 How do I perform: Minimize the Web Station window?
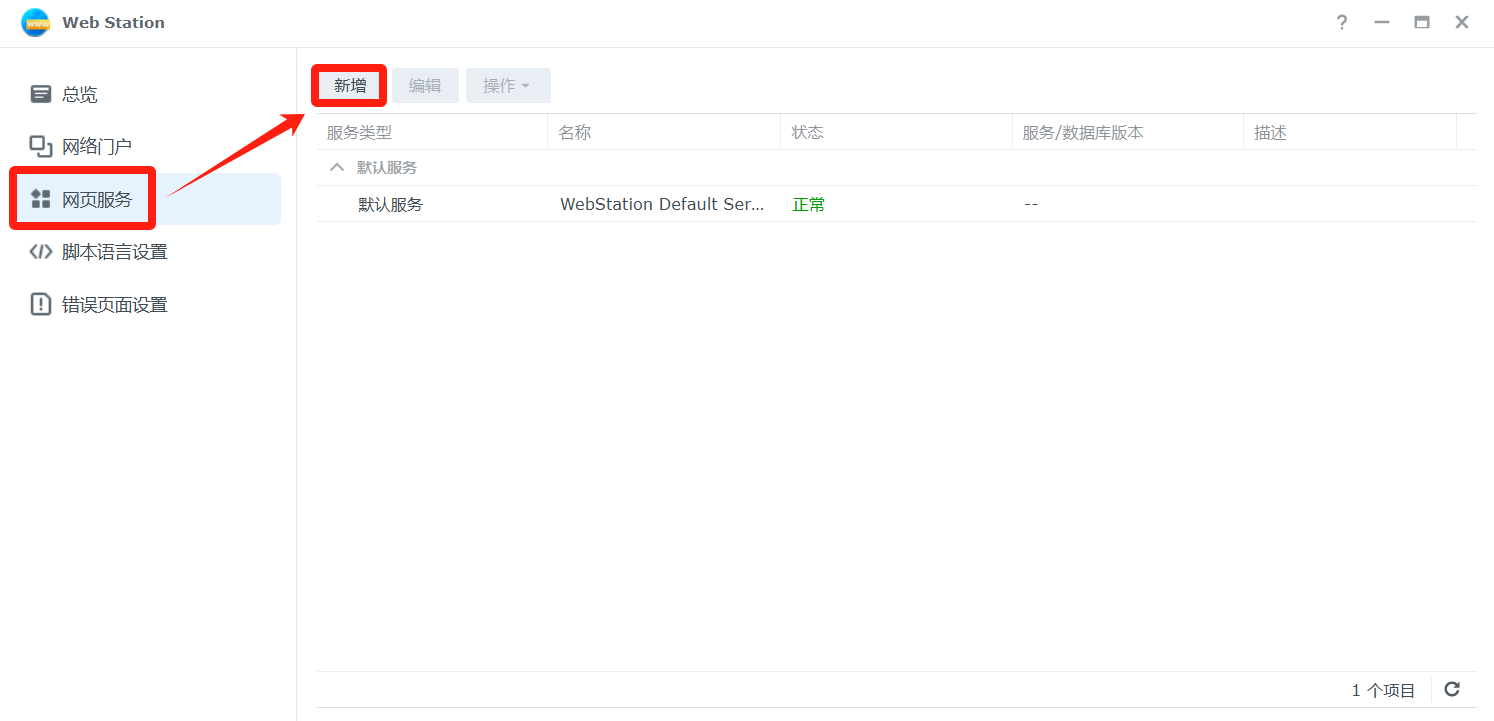click(x=1382, y=22)
